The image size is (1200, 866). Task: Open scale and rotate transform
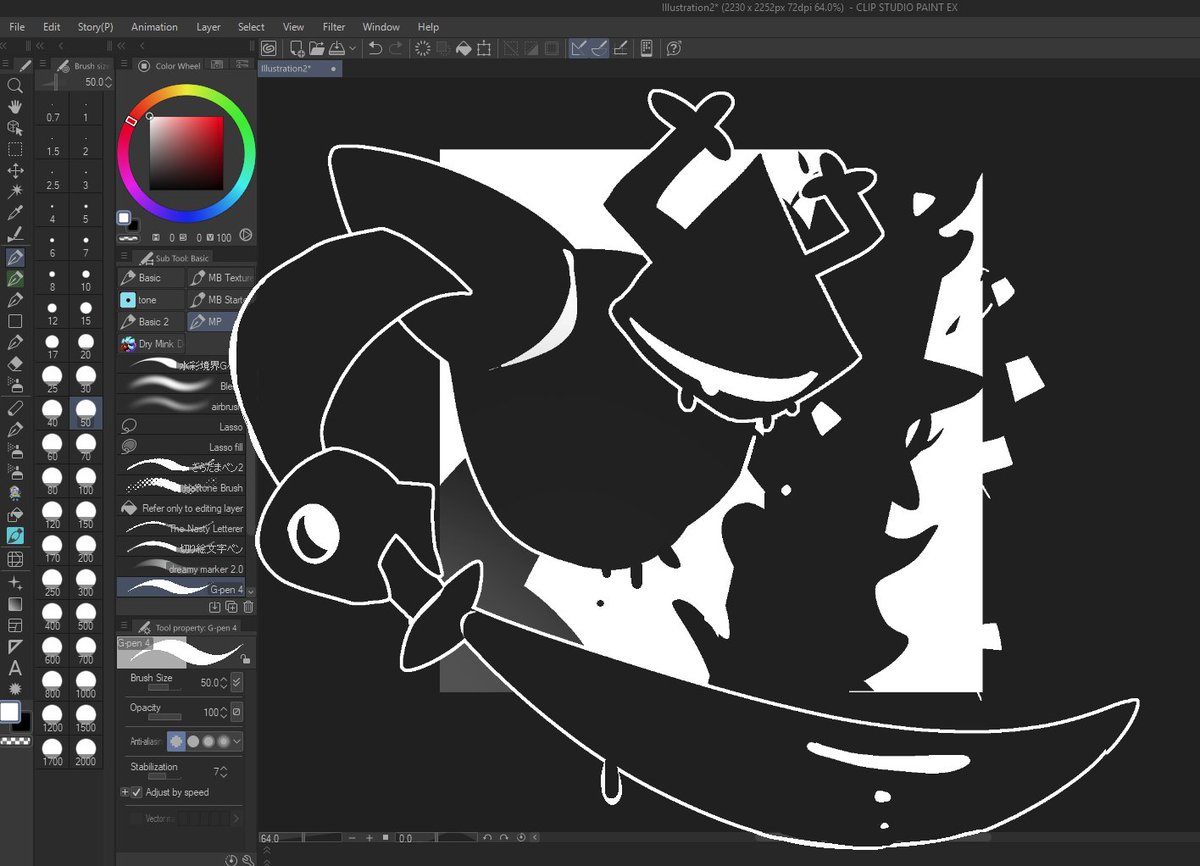(x=484, y=48)
